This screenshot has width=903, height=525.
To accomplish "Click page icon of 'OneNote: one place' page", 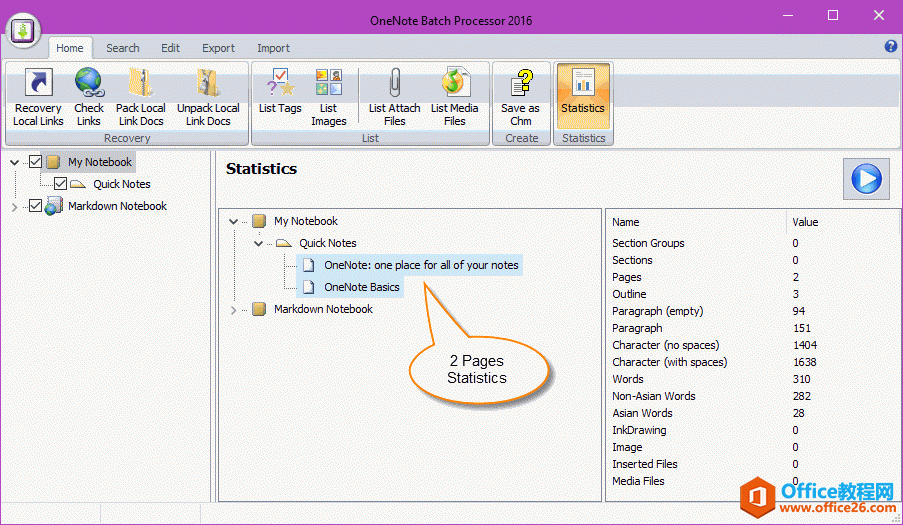I will click(309, 265).
